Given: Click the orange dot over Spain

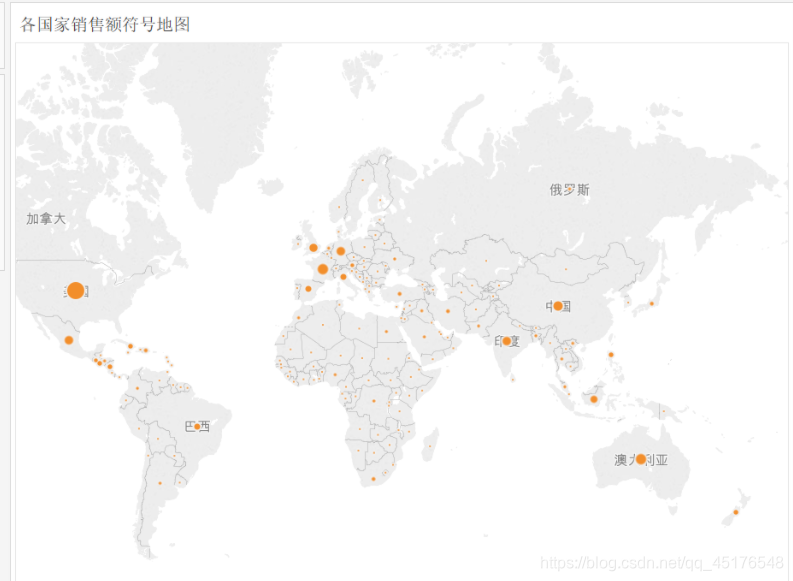Looking at the screenshot, I should point(309,289).
